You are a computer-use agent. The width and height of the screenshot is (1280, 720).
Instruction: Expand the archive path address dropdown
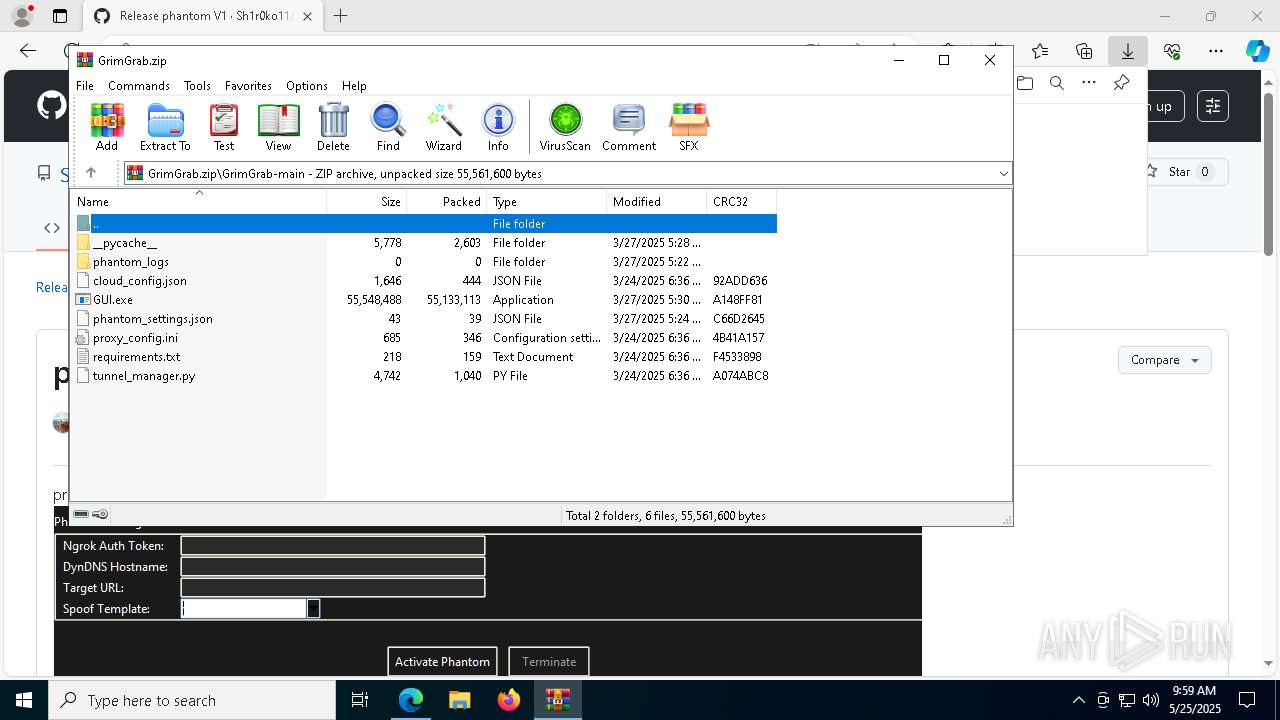(x=1003, y=173)
